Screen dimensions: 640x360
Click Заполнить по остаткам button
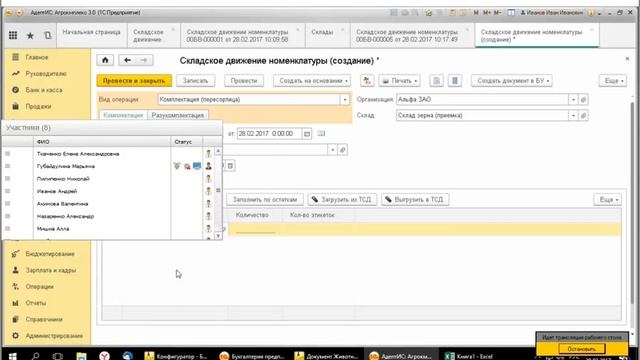pos(265,200)
